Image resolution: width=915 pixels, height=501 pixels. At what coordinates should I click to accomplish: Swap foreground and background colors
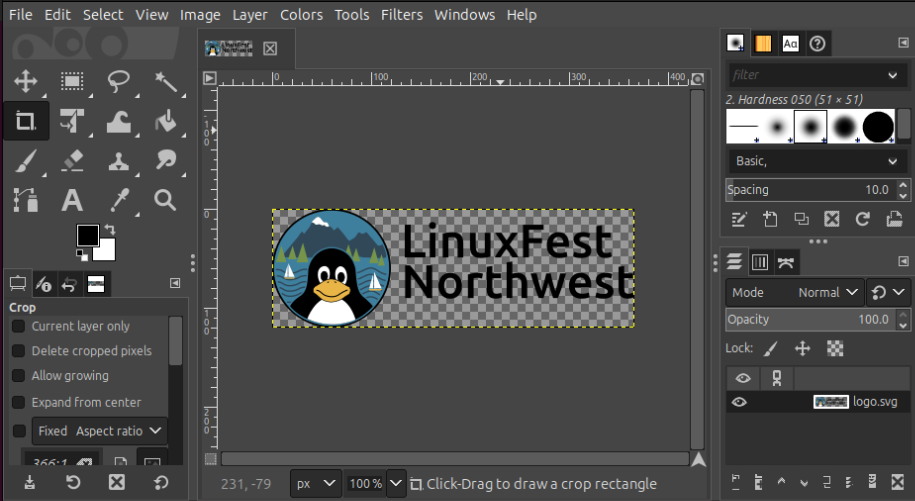click(110, 230)
